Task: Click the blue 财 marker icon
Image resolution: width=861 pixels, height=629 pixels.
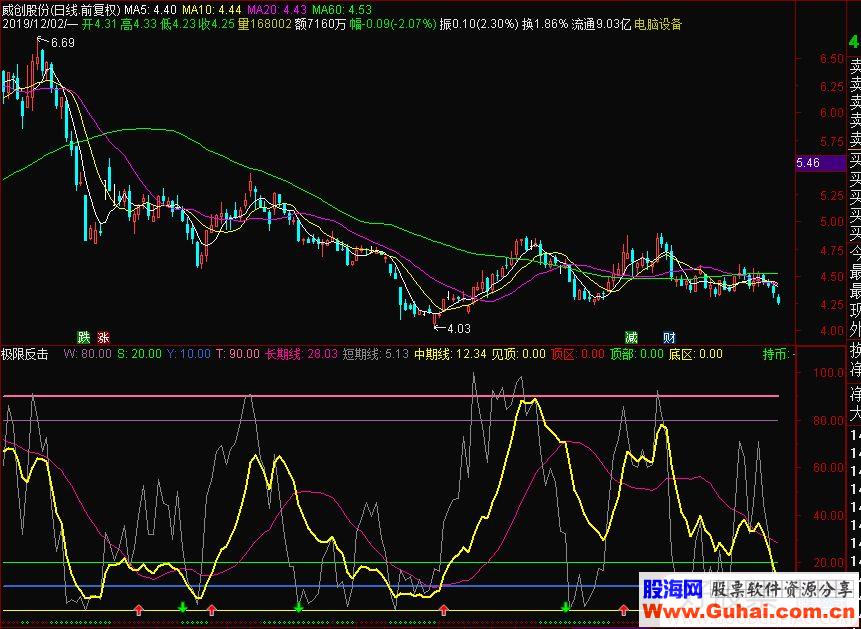Action: point(669,337)
